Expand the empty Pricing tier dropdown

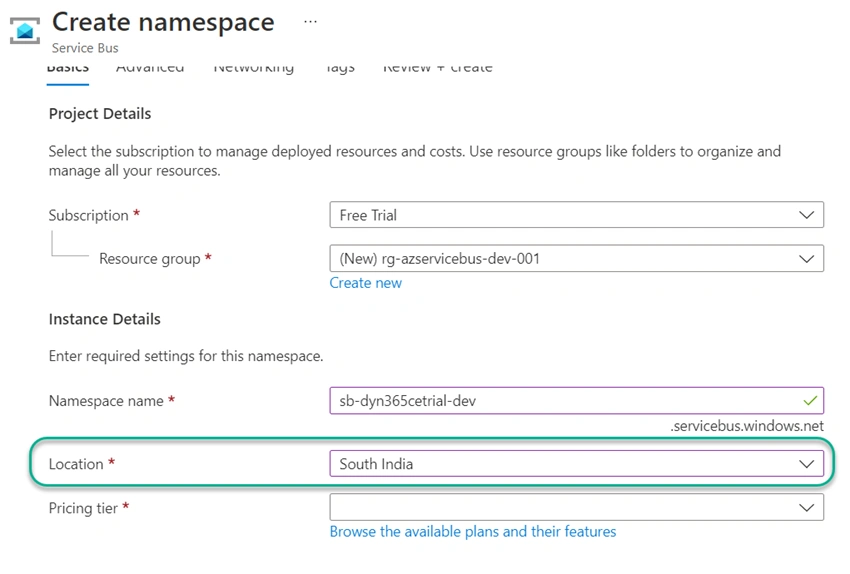(x=576, y=507)
